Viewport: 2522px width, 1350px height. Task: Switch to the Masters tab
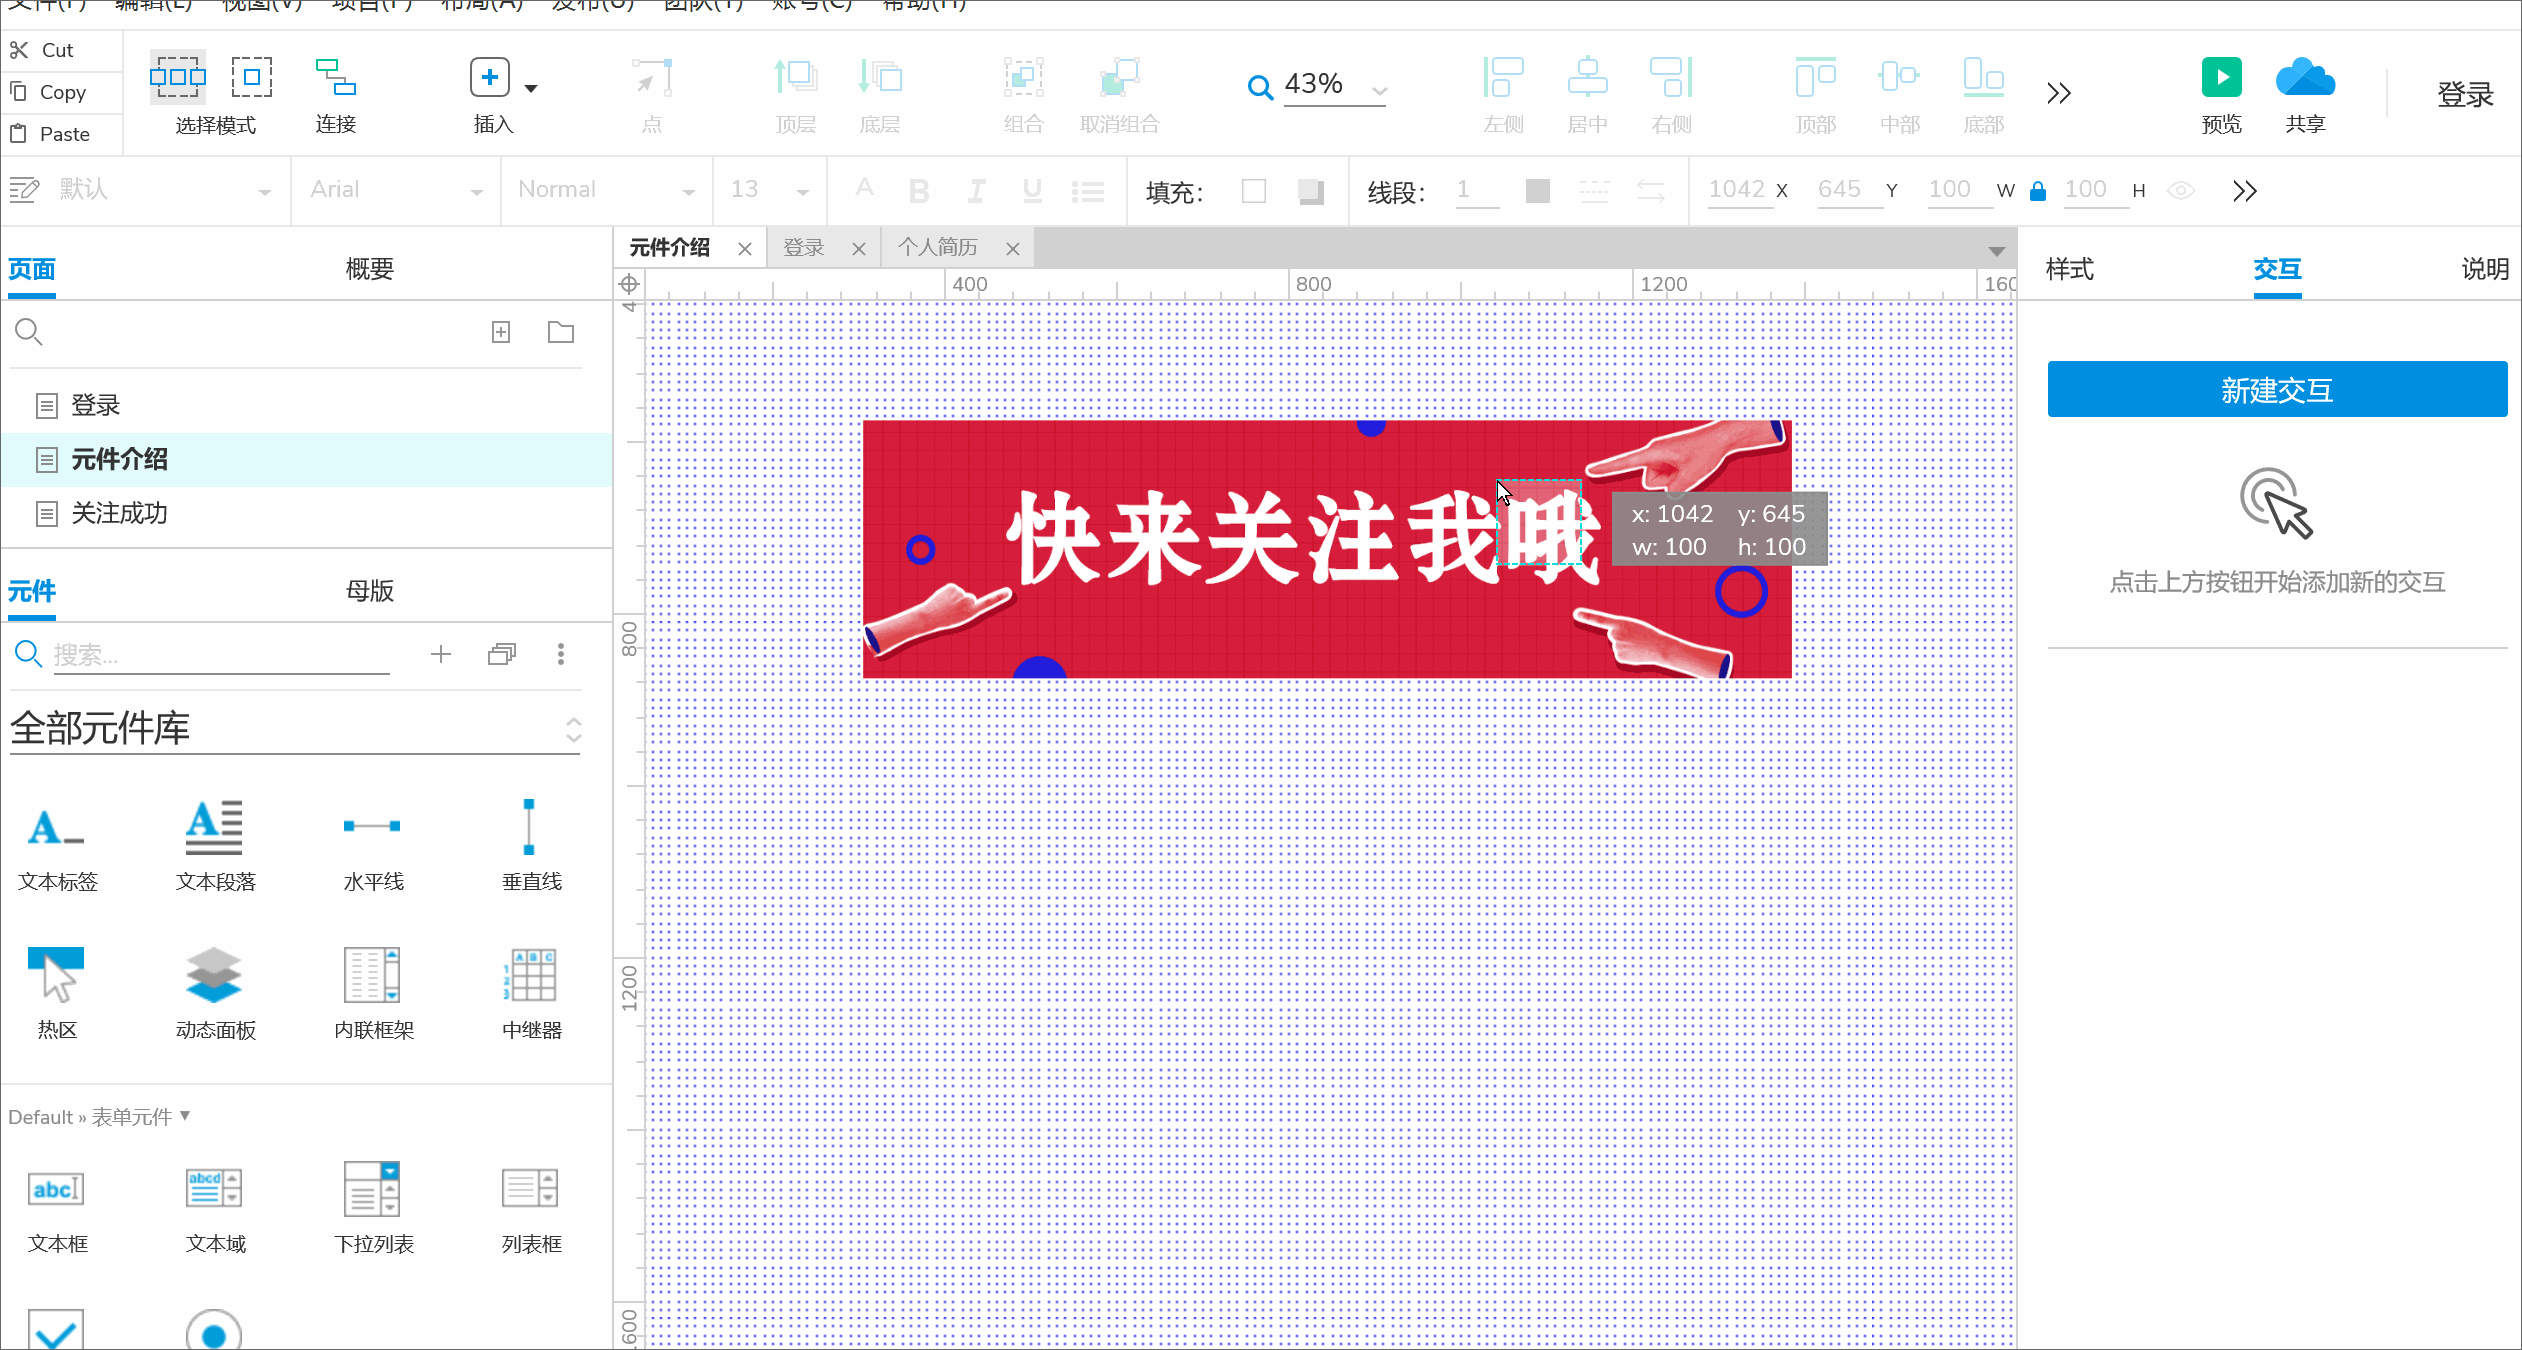click(369, 591)
